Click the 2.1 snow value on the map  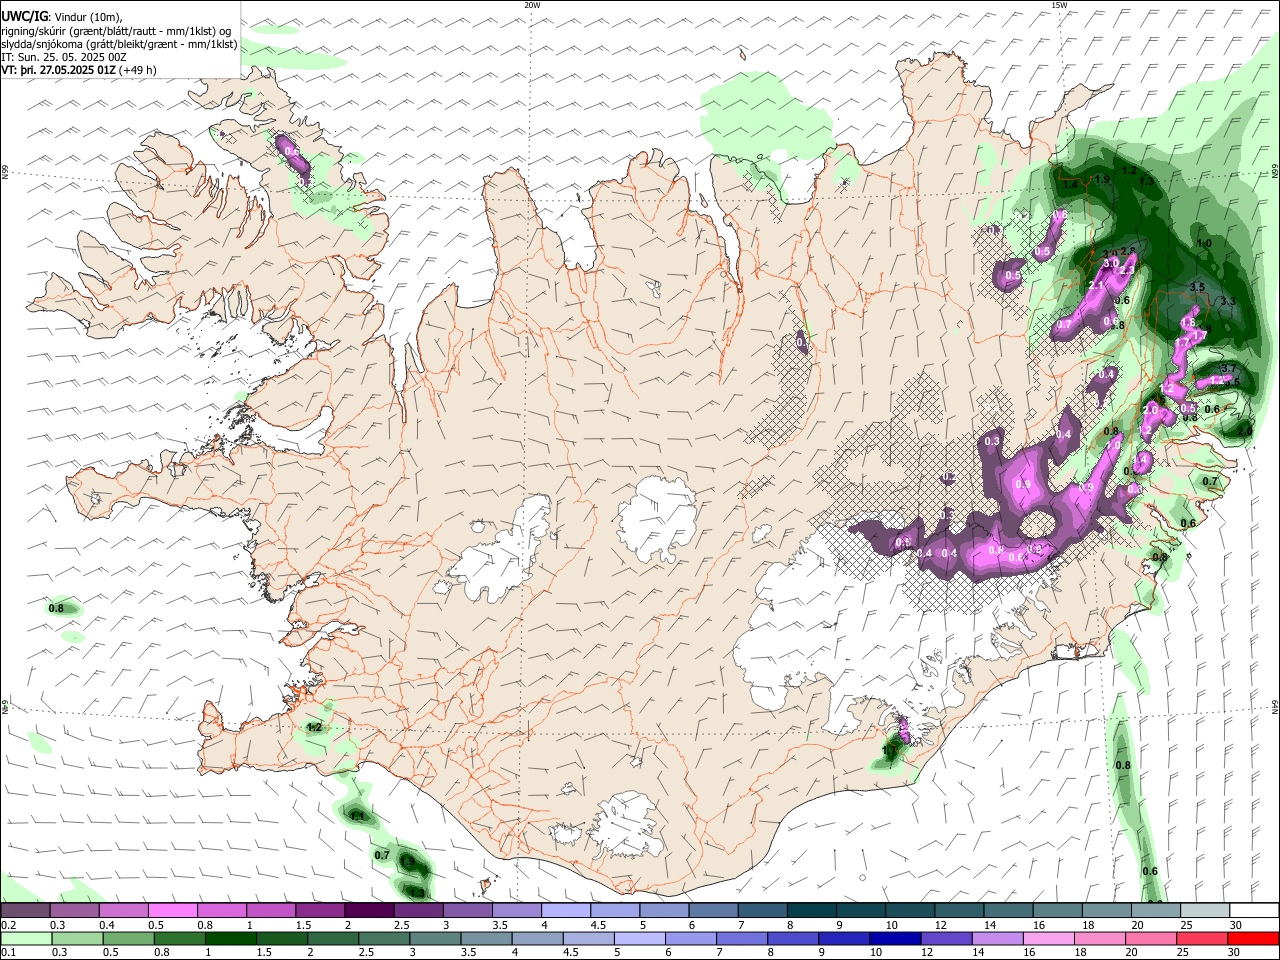coord(1095,286)
